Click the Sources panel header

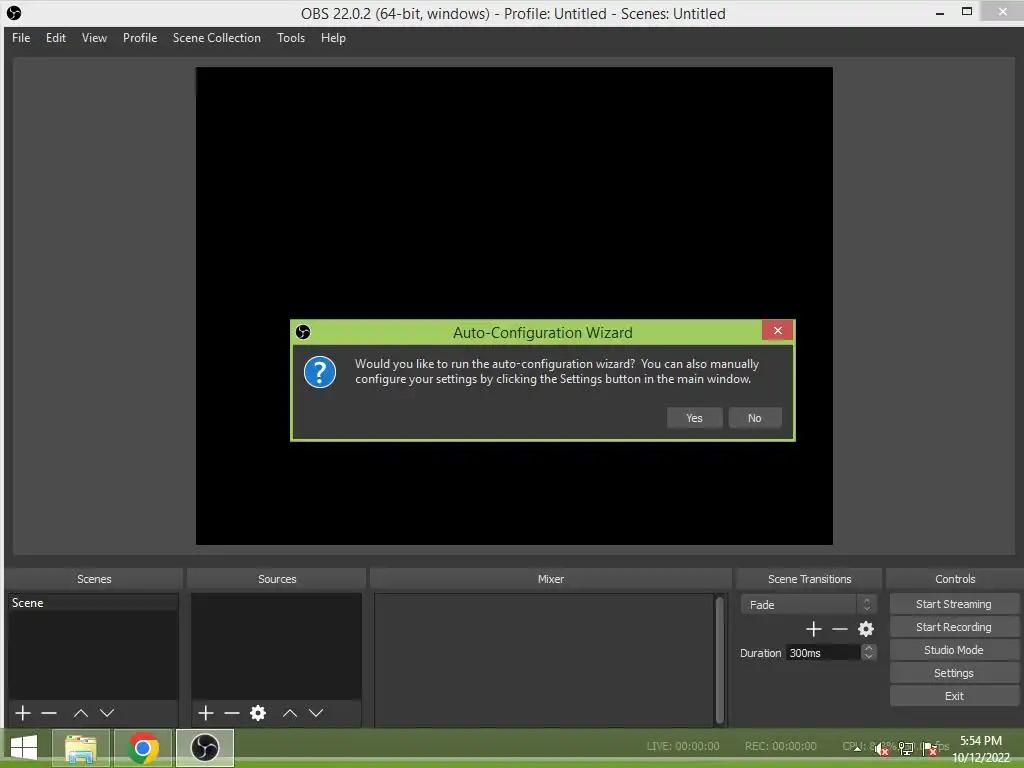(277, 579)
